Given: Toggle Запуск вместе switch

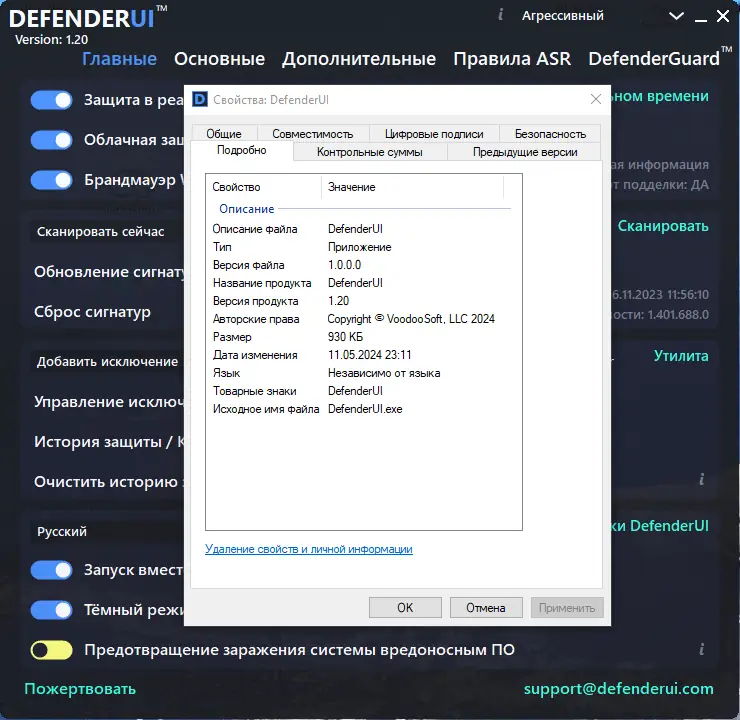Looking at the screenshot, I should pos(51,570).
